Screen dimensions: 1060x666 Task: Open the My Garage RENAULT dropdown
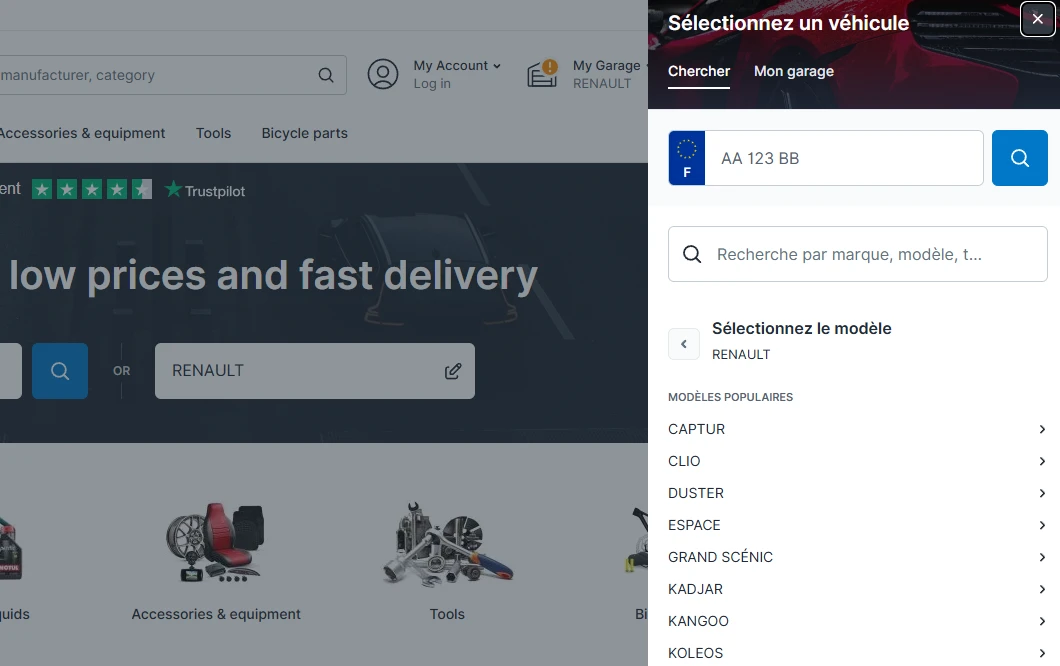(610, 74)
